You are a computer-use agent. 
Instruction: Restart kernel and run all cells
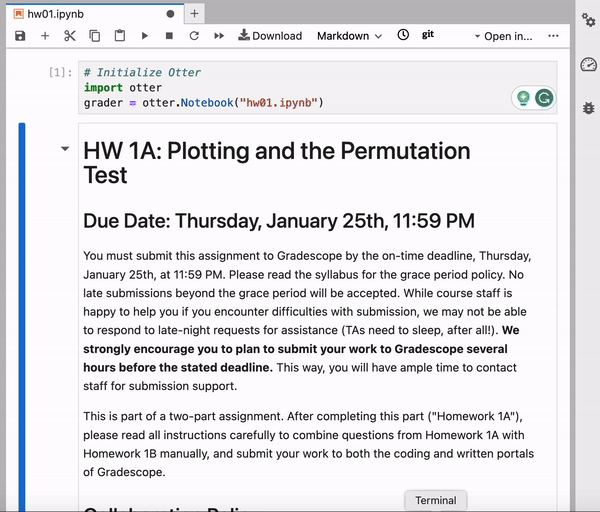[219, 36]
